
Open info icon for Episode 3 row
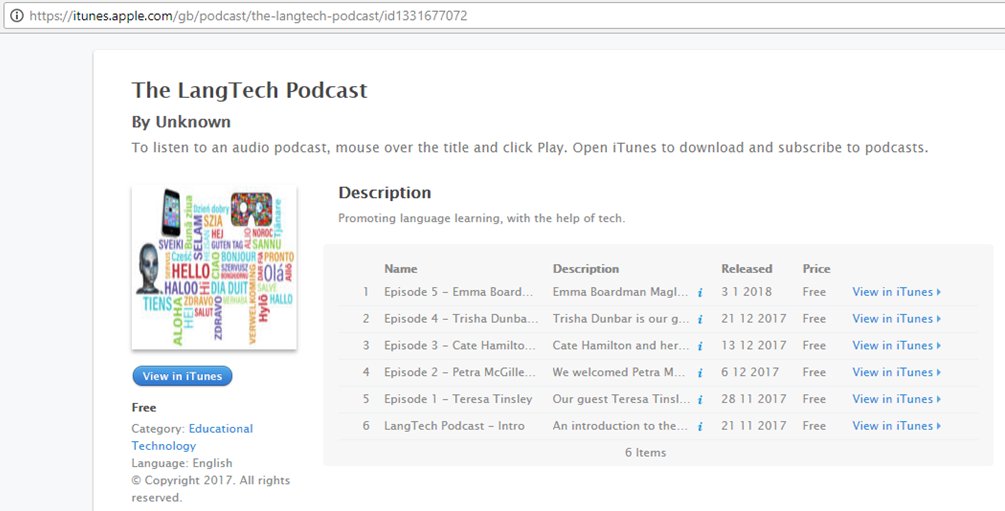coord(700,346)
